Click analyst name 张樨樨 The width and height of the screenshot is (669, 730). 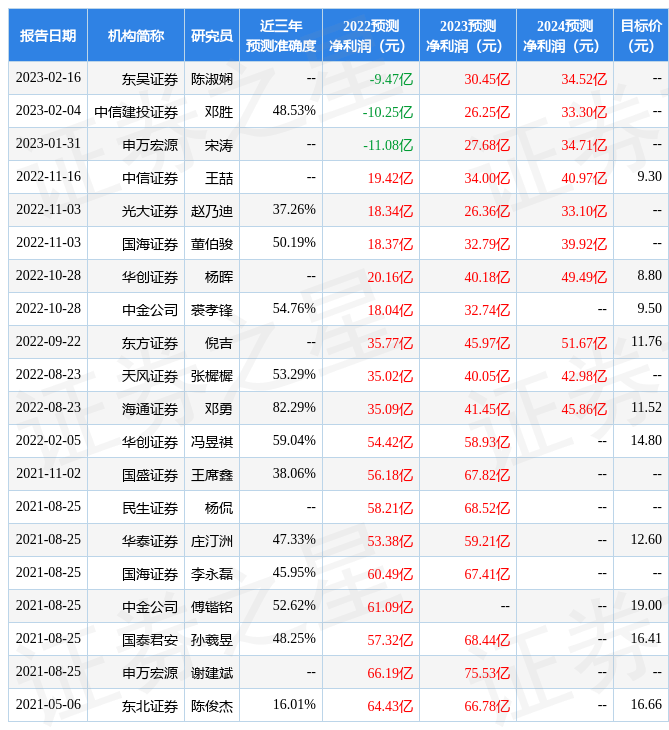[x=211, y=375]
